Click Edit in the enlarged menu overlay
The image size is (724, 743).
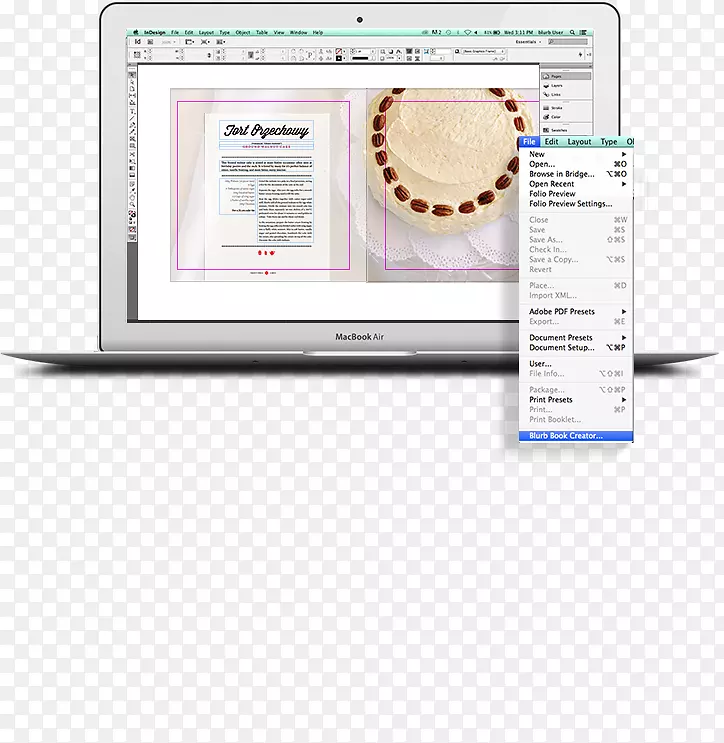pyautogui.click(x=551, y=142)
